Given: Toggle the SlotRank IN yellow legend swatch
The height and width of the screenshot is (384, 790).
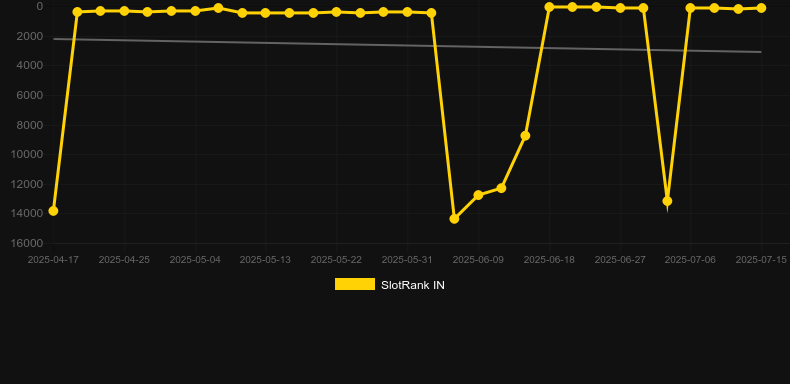Looking at the screenshot, I should coord(355,284).
